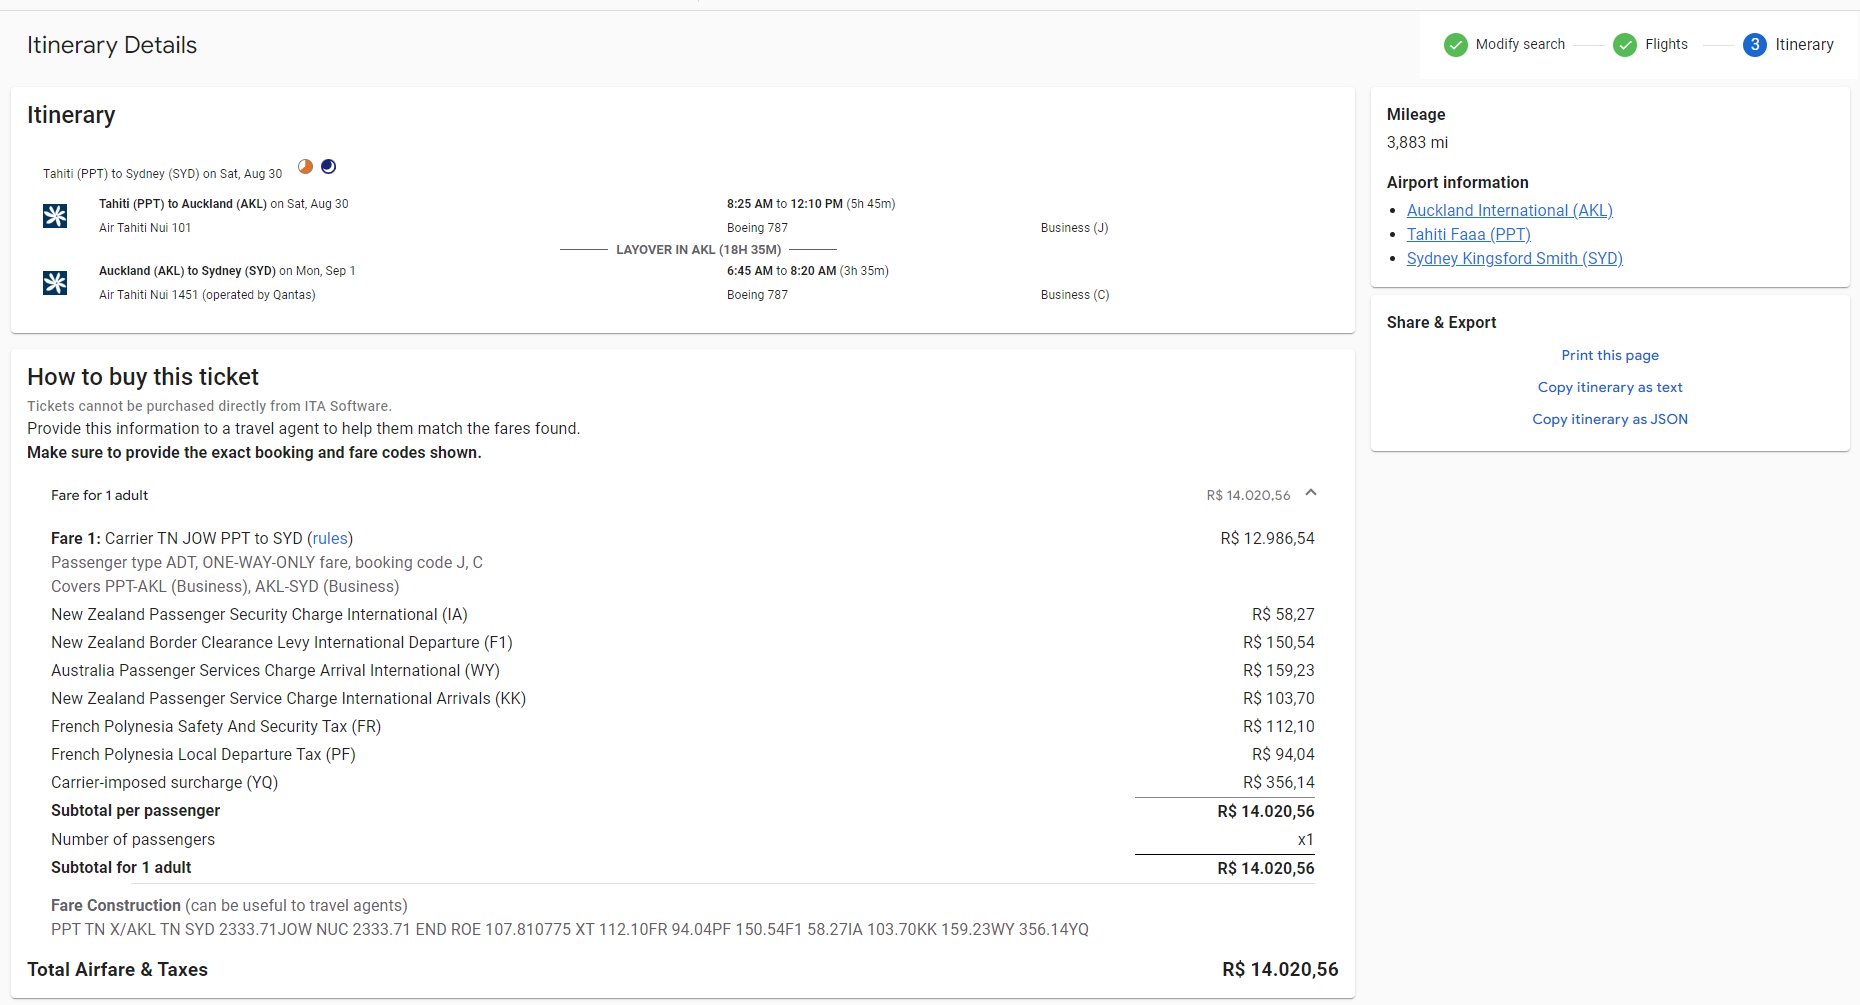Click the Auckland (AKL) to Sydney (SYD) segment title
The image size is (1860, 1005).
click(x=187, y=271)
